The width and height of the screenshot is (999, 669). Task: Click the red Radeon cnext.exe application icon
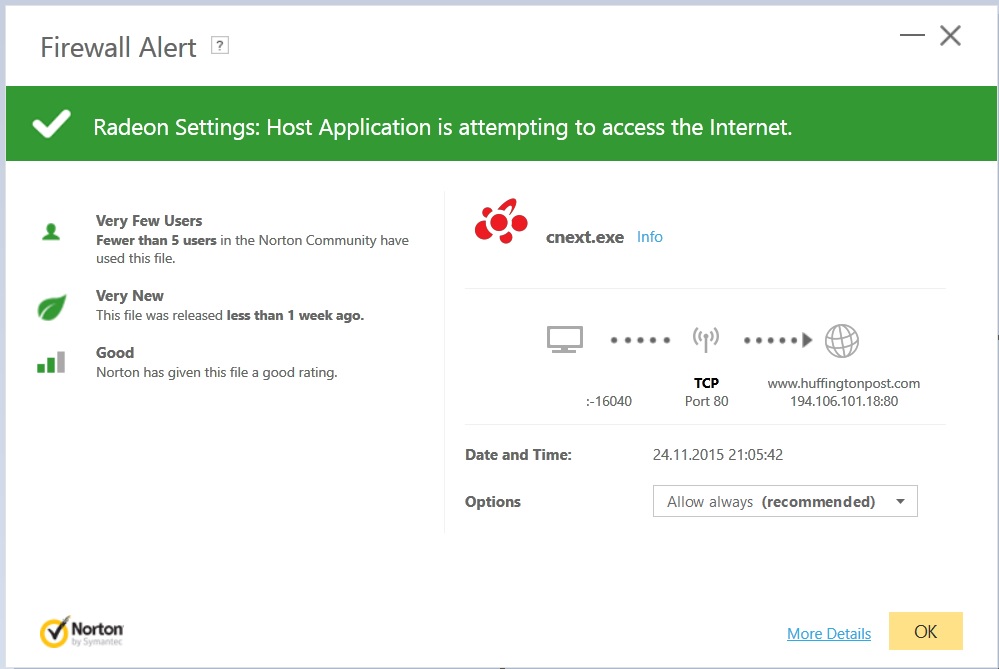click(x=501, y=221)
